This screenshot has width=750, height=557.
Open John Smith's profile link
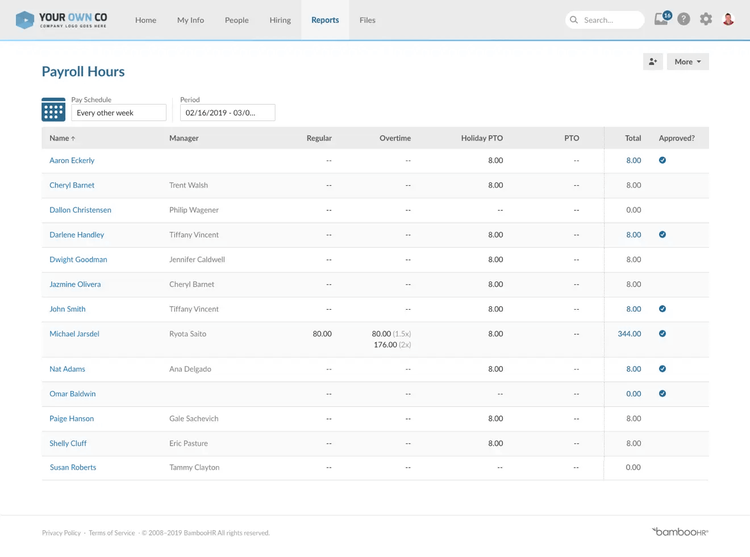pos(67,309)
